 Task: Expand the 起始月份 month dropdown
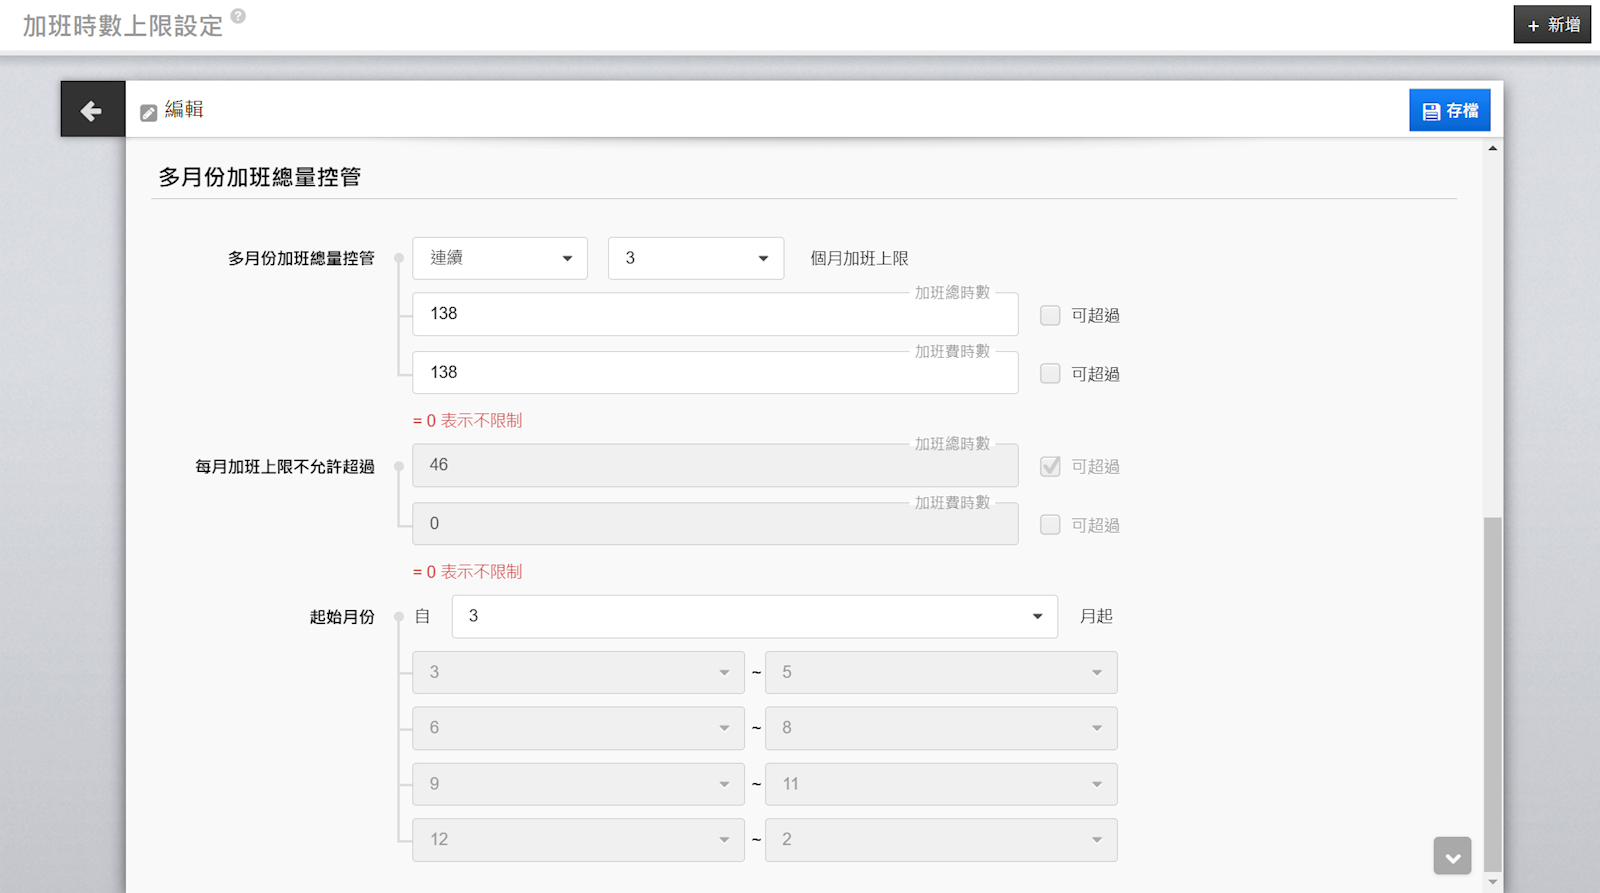[x=754, y=617]
